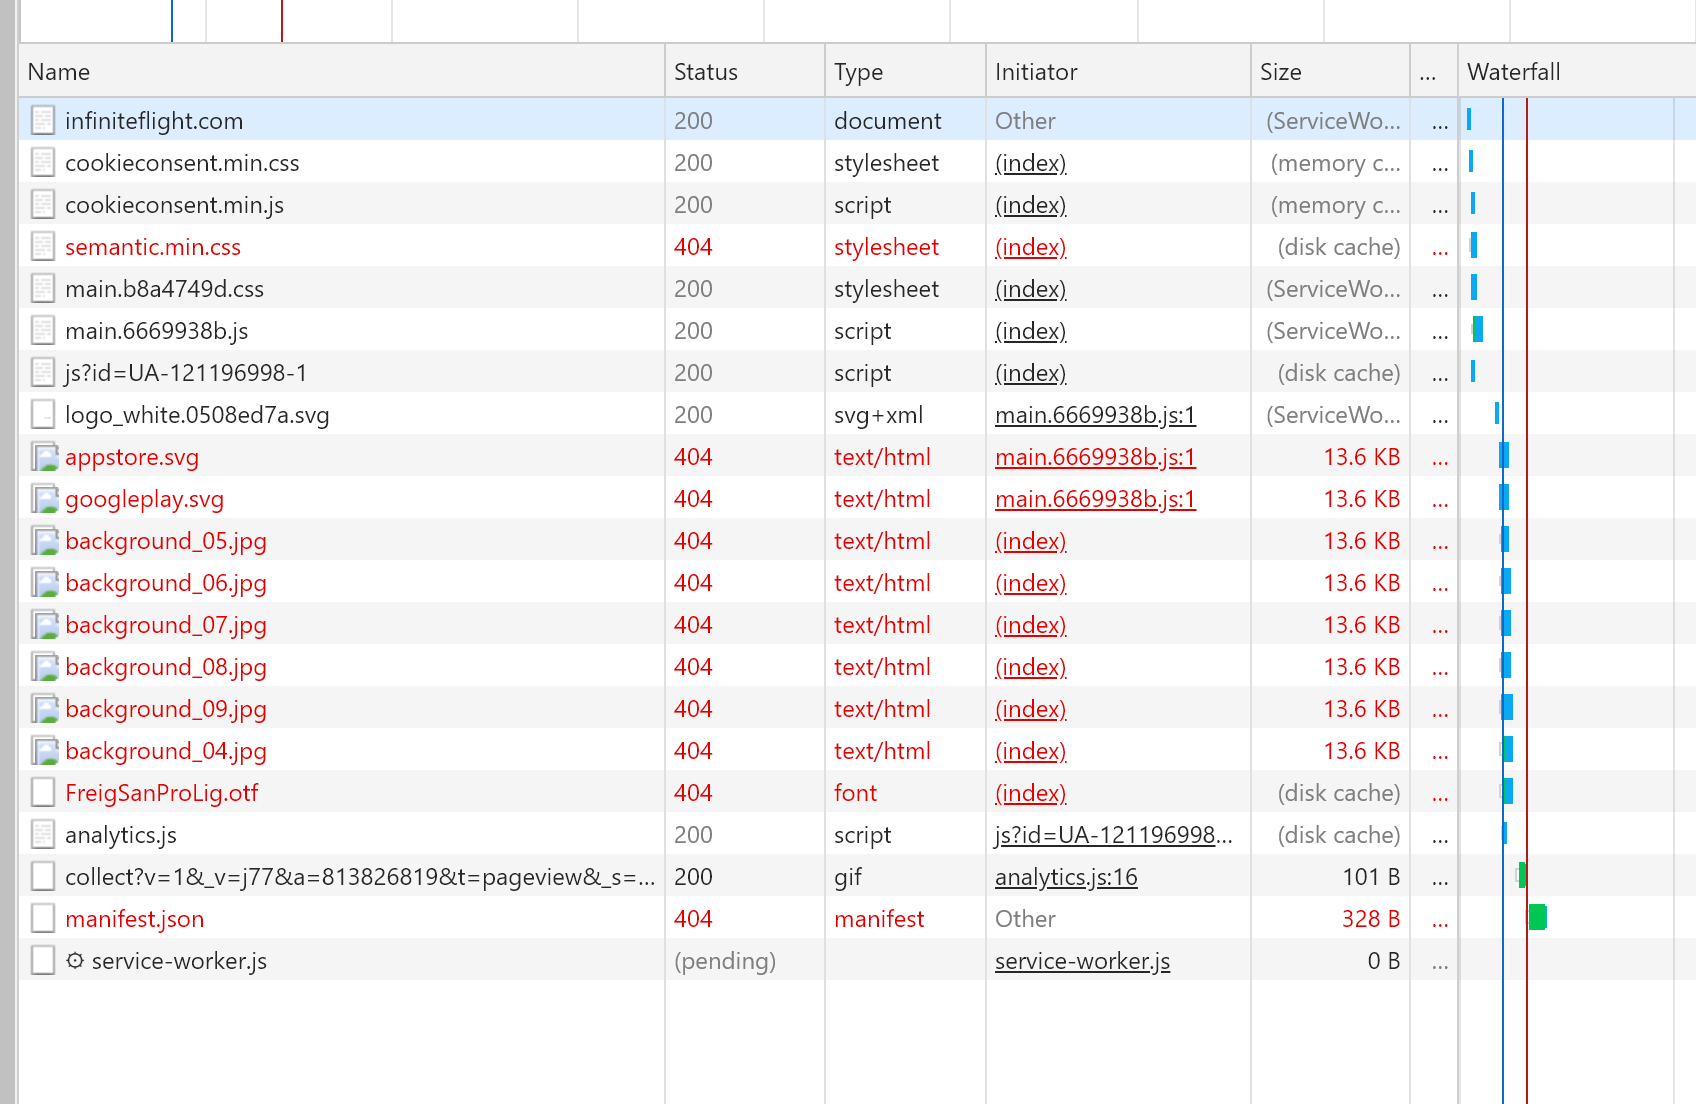Screen dimensions: 1696x1104
Task: Click the waterfall bar for infiniteflight.com
Action: 1469,119
